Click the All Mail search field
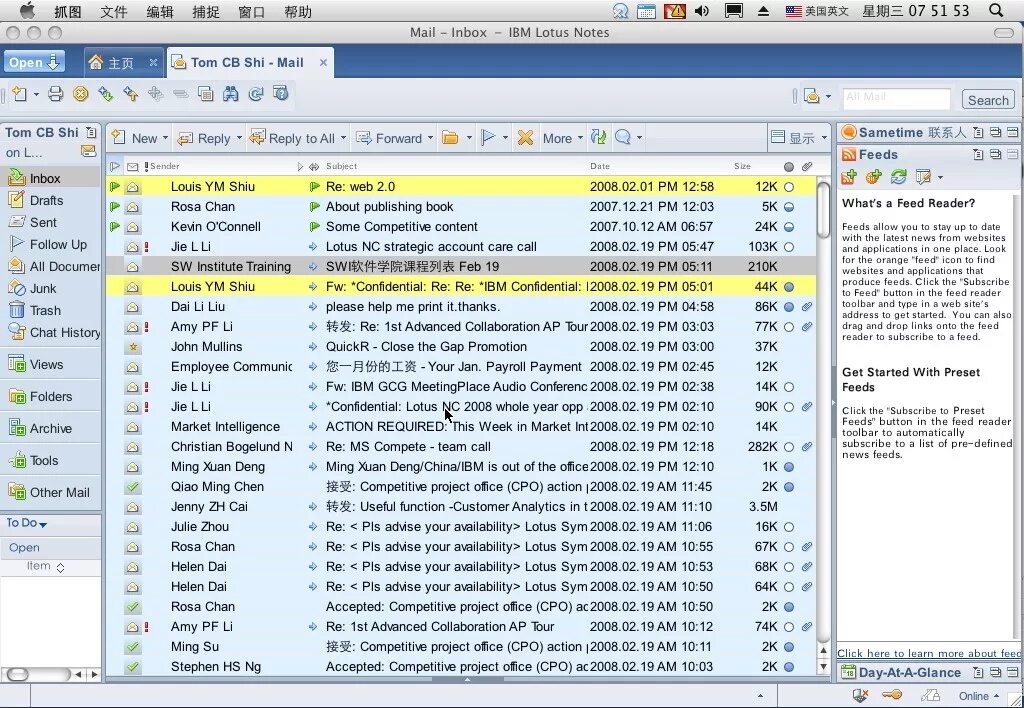The image size is (1024, 708). (x=896, y=98)
